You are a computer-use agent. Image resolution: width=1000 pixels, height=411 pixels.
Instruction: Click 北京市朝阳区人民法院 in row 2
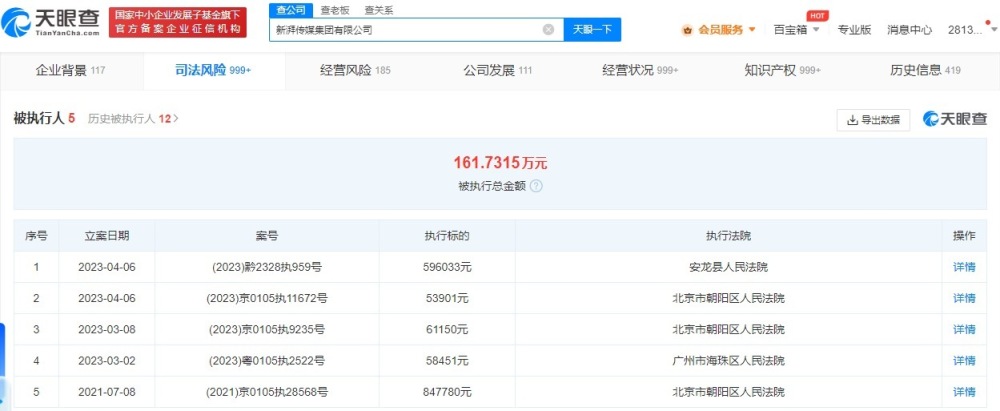[x=729, y=298]
